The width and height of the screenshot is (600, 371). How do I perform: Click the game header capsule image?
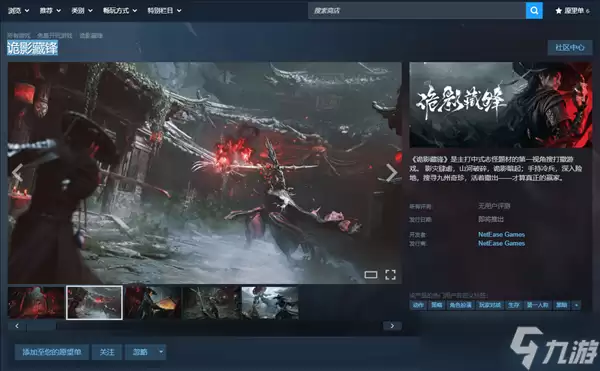(x=501, y=105)
